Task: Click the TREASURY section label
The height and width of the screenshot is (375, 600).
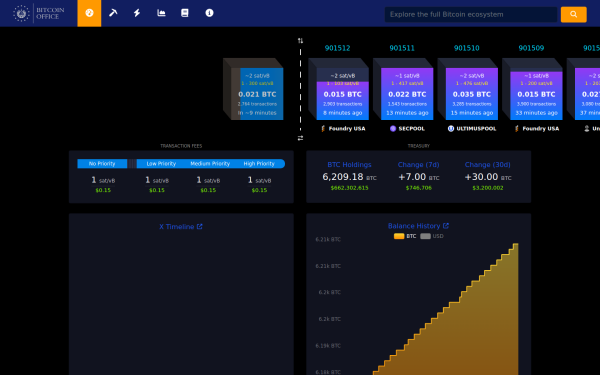Action: click(x=419, y=146)
